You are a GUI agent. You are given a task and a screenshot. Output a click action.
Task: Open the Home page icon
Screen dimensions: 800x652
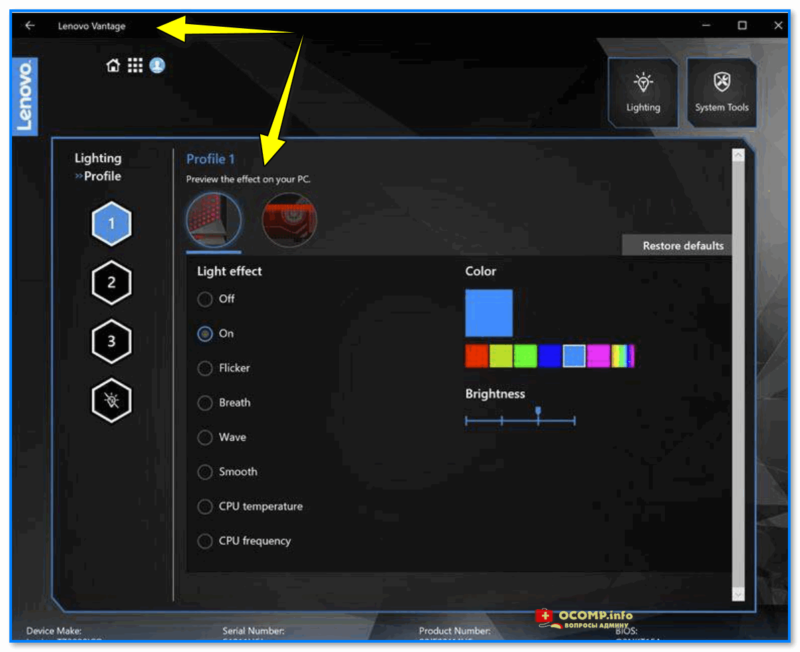click(113, 65)
